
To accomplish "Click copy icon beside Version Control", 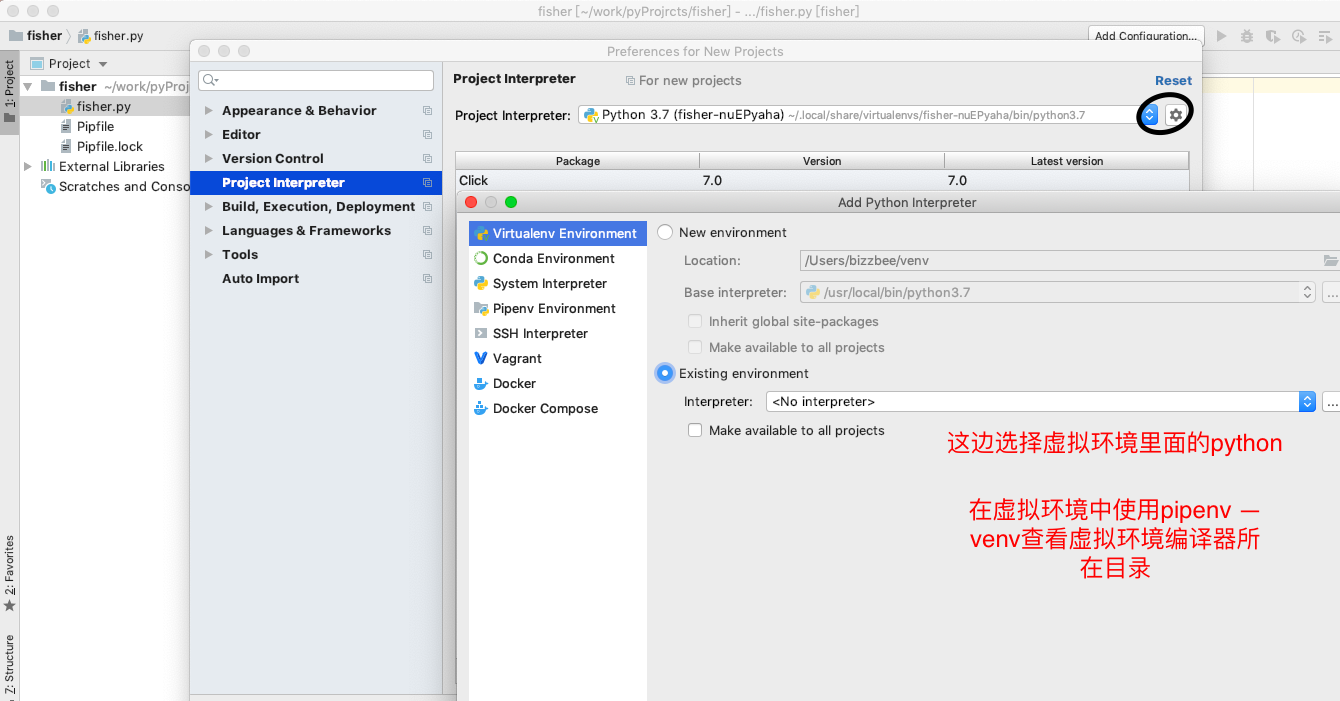I will click(x=427, y=159).
